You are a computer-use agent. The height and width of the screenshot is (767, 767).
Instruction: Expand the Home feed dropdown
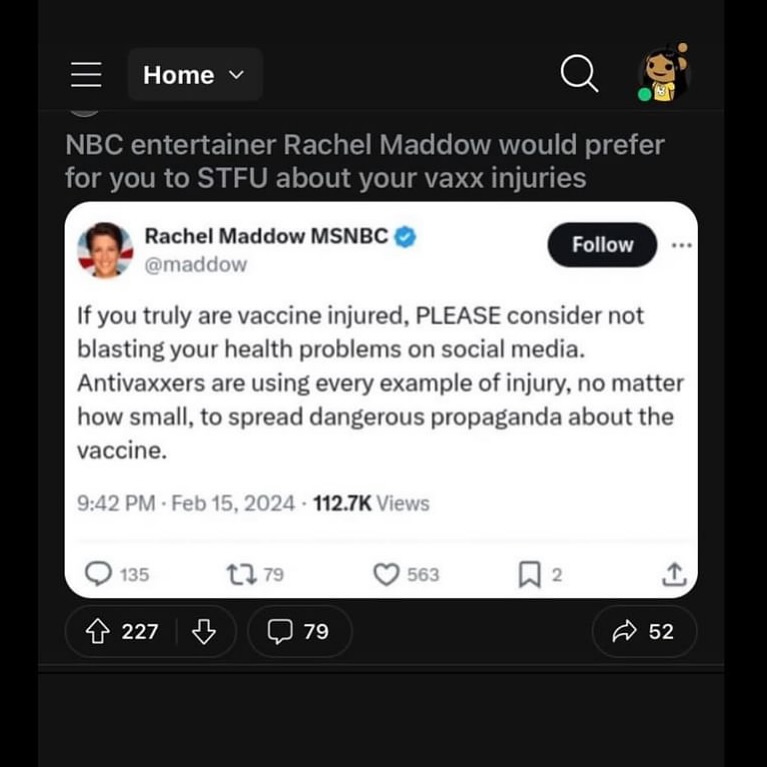[194, 75]
